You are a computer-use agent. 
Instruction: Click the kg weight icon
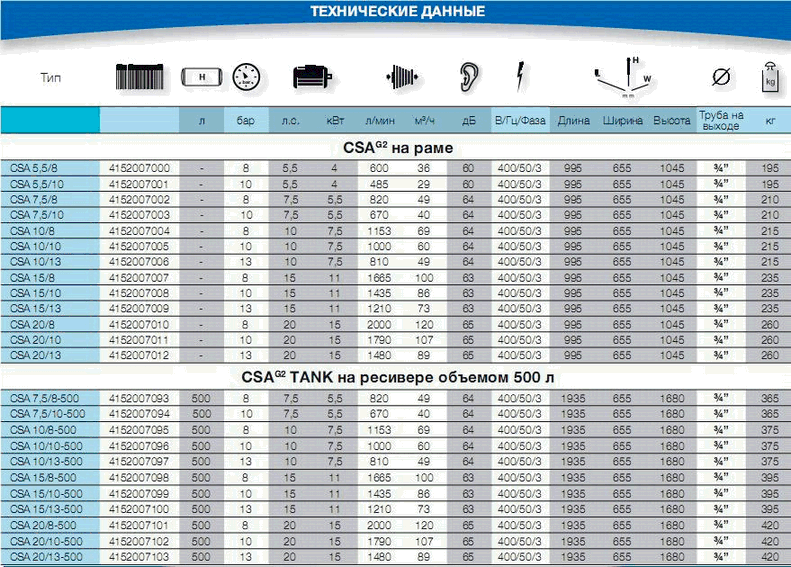[770, 77]
